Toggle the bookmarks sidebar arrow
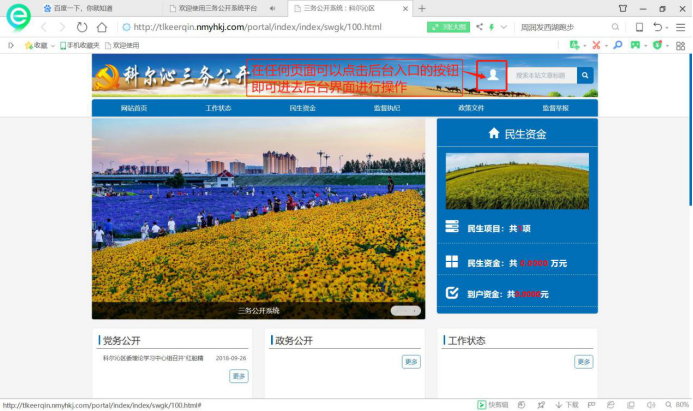 (x=11, y=45)
